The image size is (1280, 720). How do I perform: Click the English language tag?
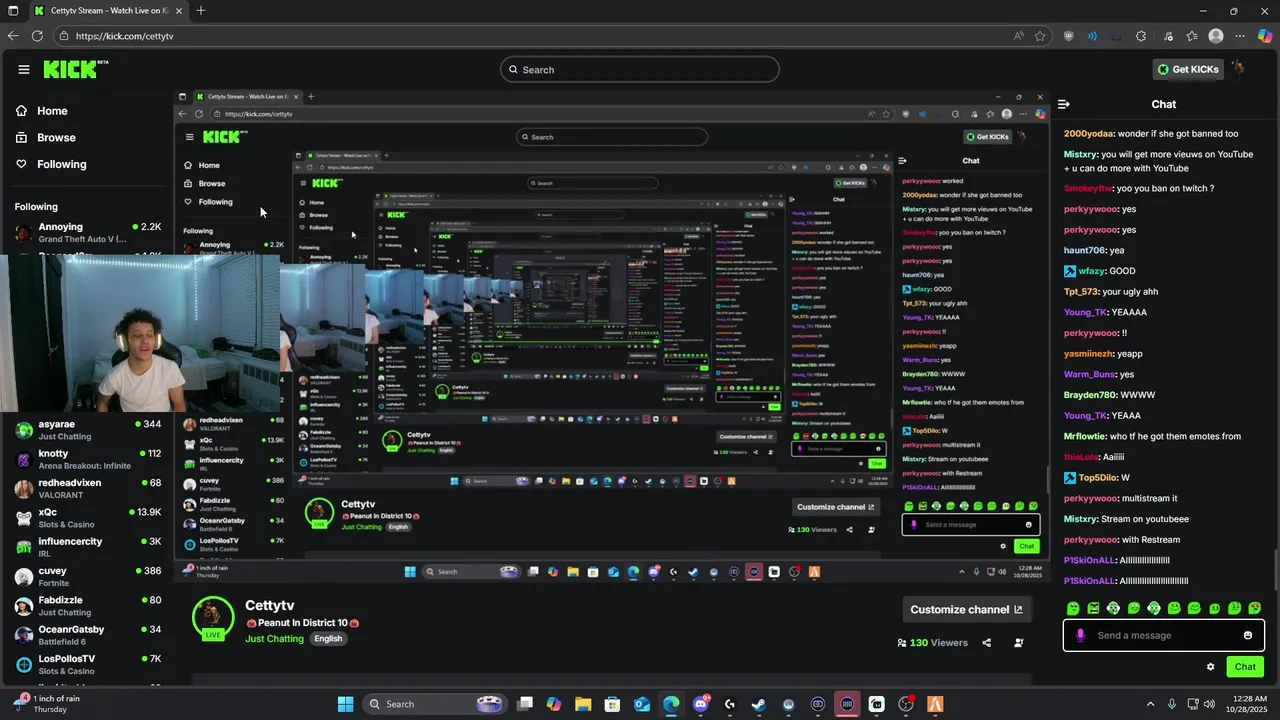(x=328, y=639)
